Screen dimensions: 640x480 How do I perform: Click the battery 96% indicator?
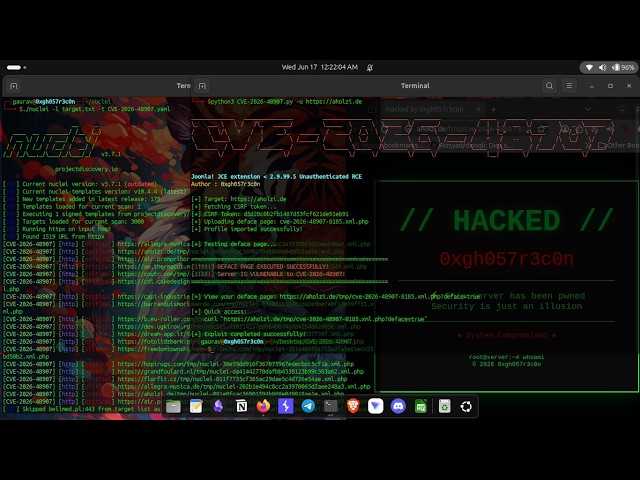[x=623, y=67]
